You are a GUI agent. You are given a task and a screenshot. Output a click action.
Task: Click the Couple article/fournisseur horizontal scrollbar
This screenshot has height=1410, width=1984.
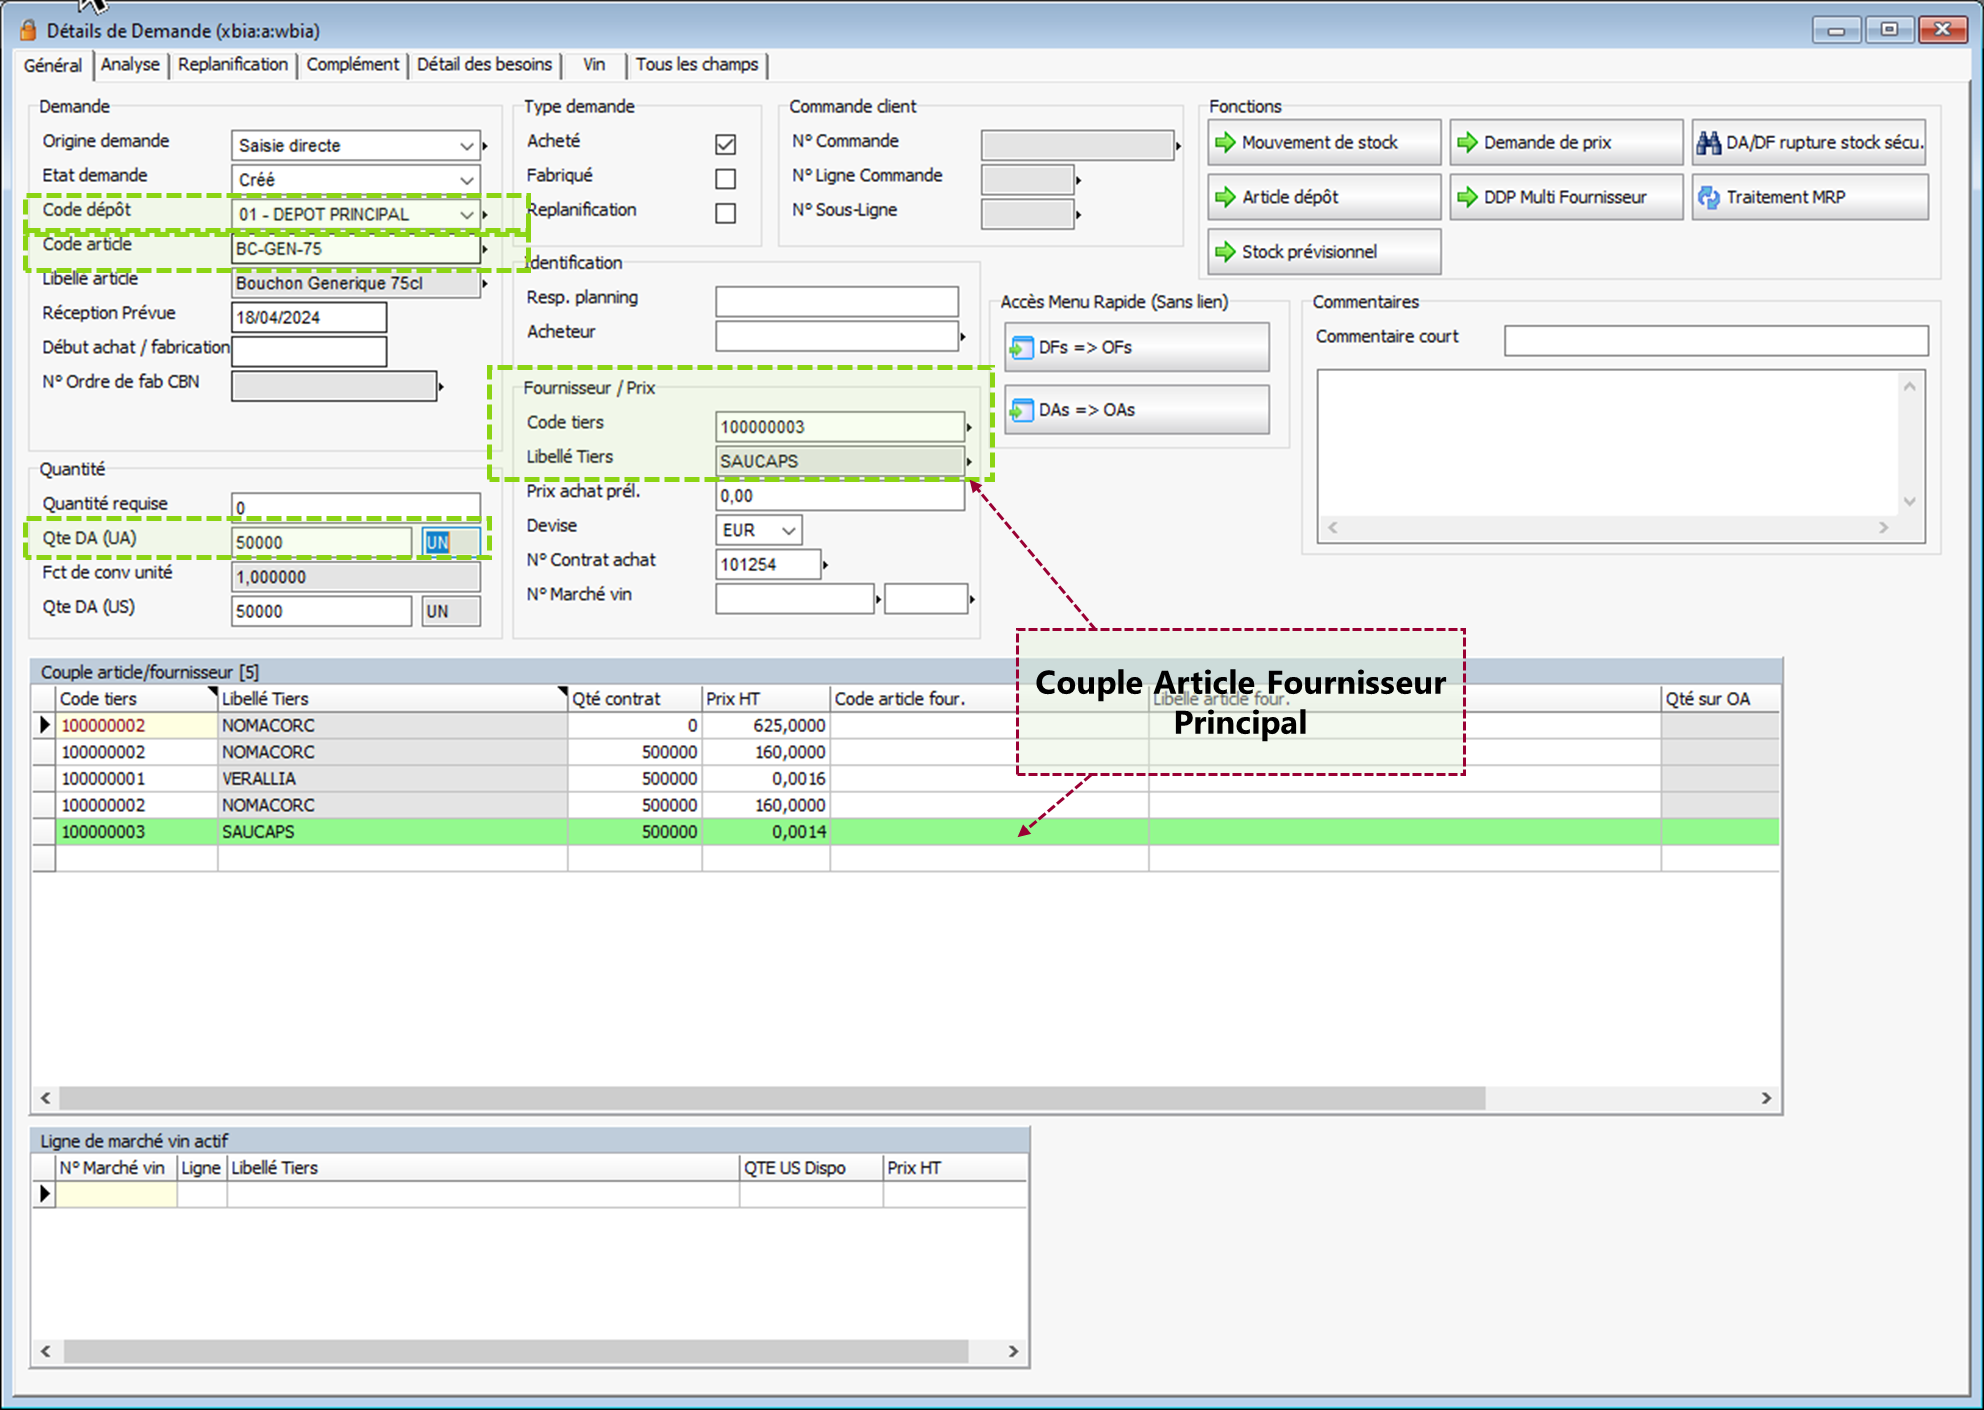click(x=770, y=1098)
